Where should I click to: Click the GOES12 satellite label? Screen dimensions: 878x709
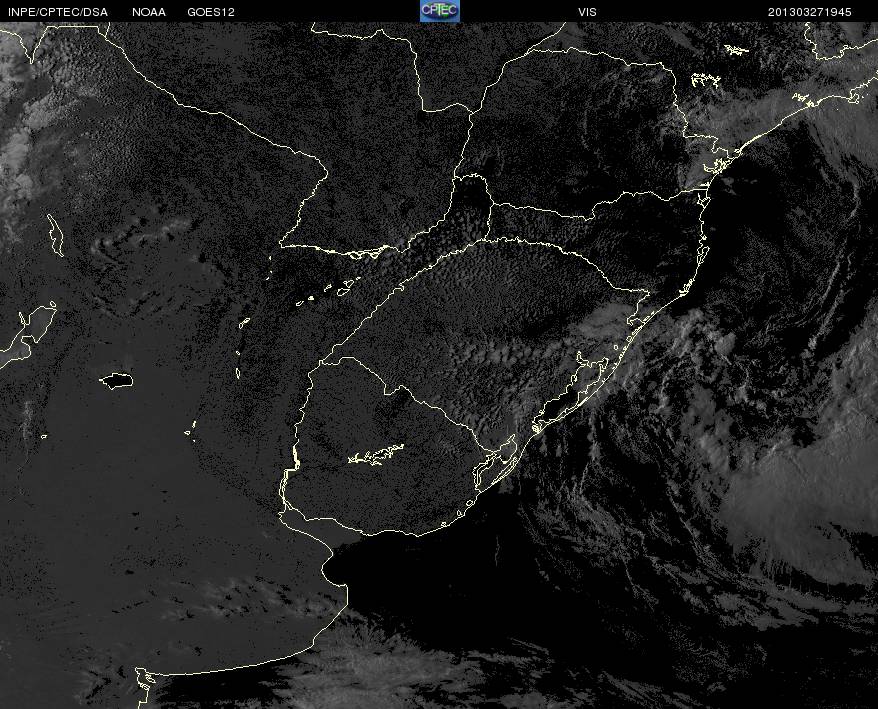211,12
